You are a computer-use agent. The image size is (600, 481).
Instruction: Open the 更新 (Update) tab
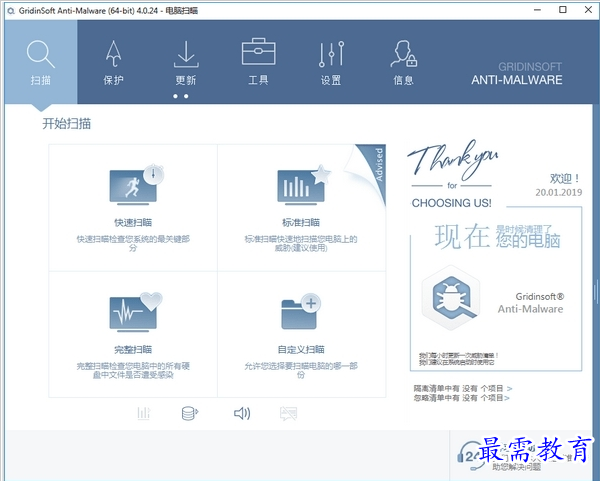pos(186,62)
